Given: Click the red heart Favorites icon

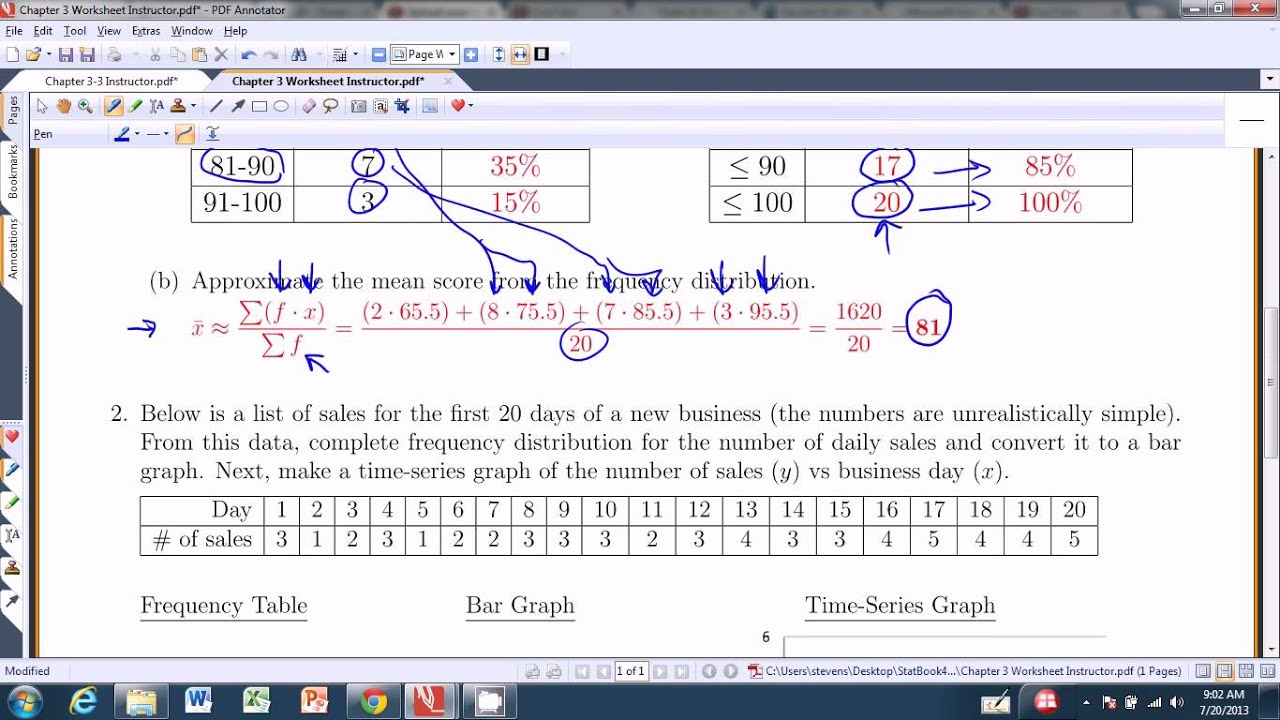Looking at the screenshot, I should (457, 106).
